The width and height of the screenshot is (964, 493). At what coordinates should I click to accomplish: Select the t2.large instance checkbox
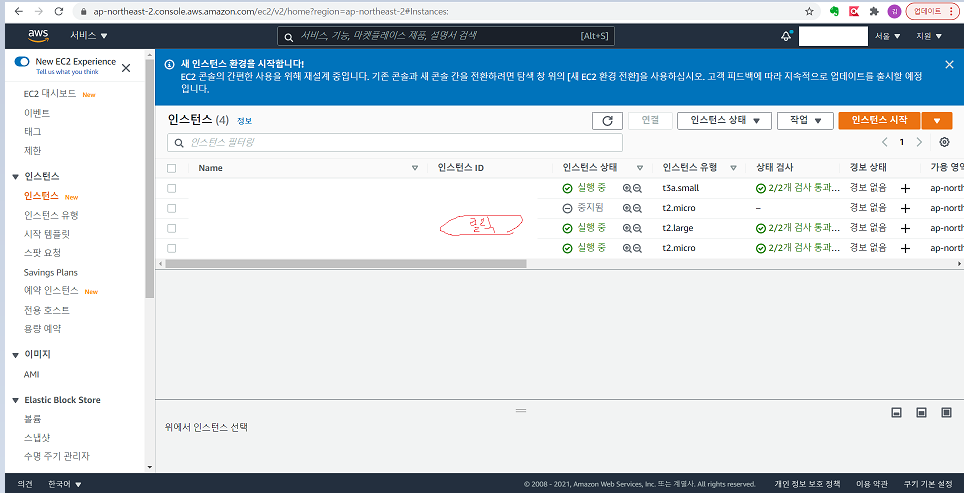pyautogui.click(x=172, y=228)
